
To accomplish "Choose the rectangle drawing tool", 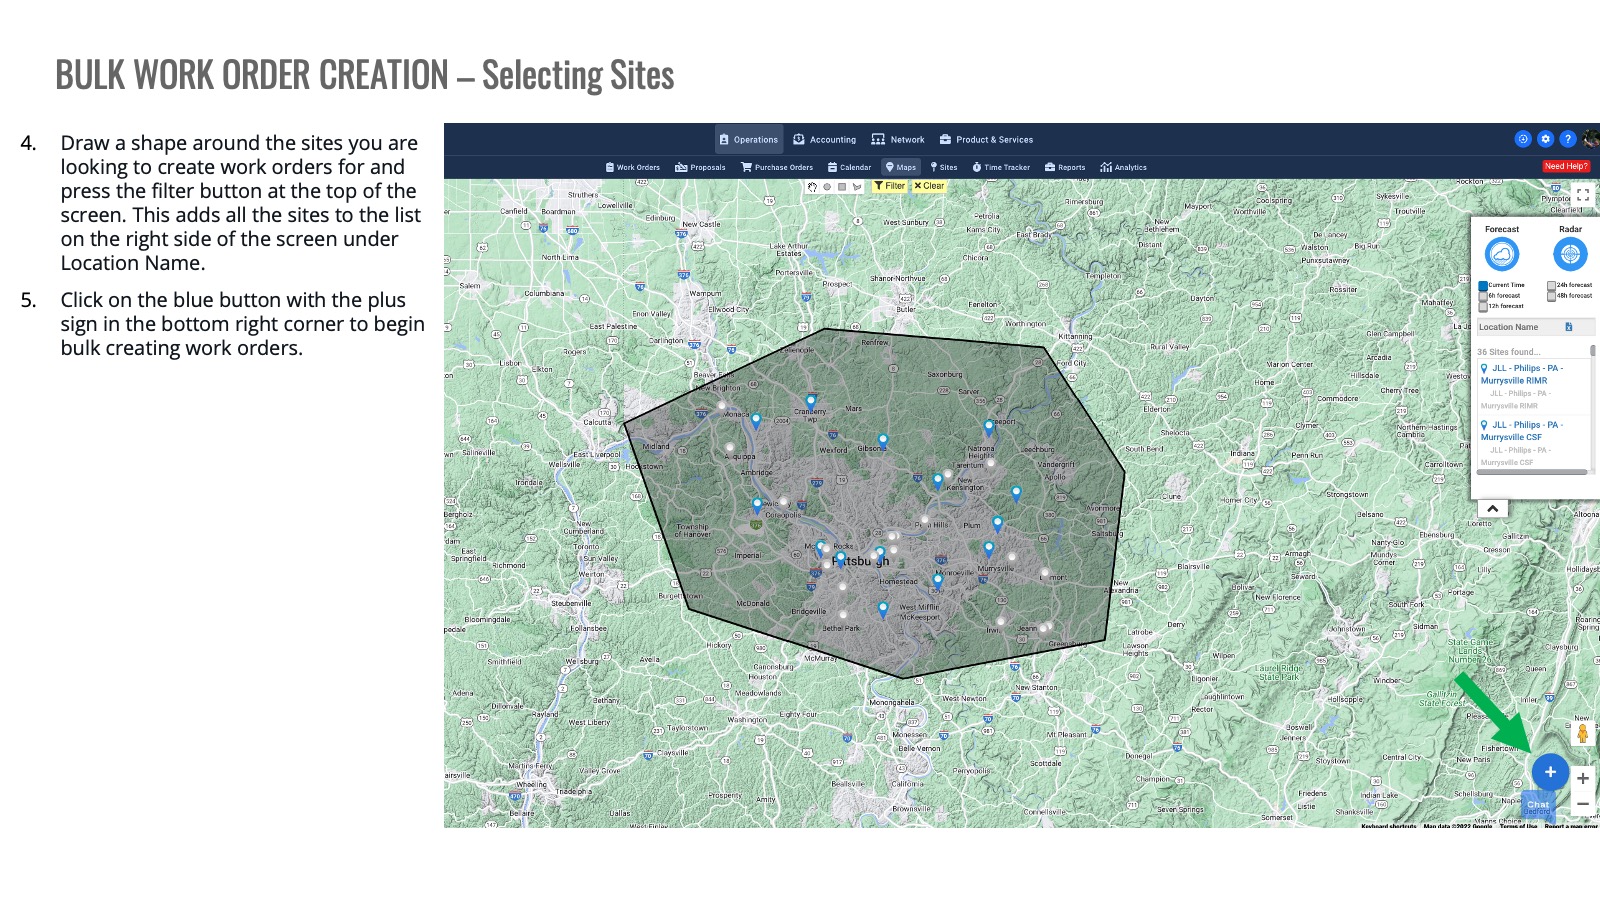I will click(842, 187).
